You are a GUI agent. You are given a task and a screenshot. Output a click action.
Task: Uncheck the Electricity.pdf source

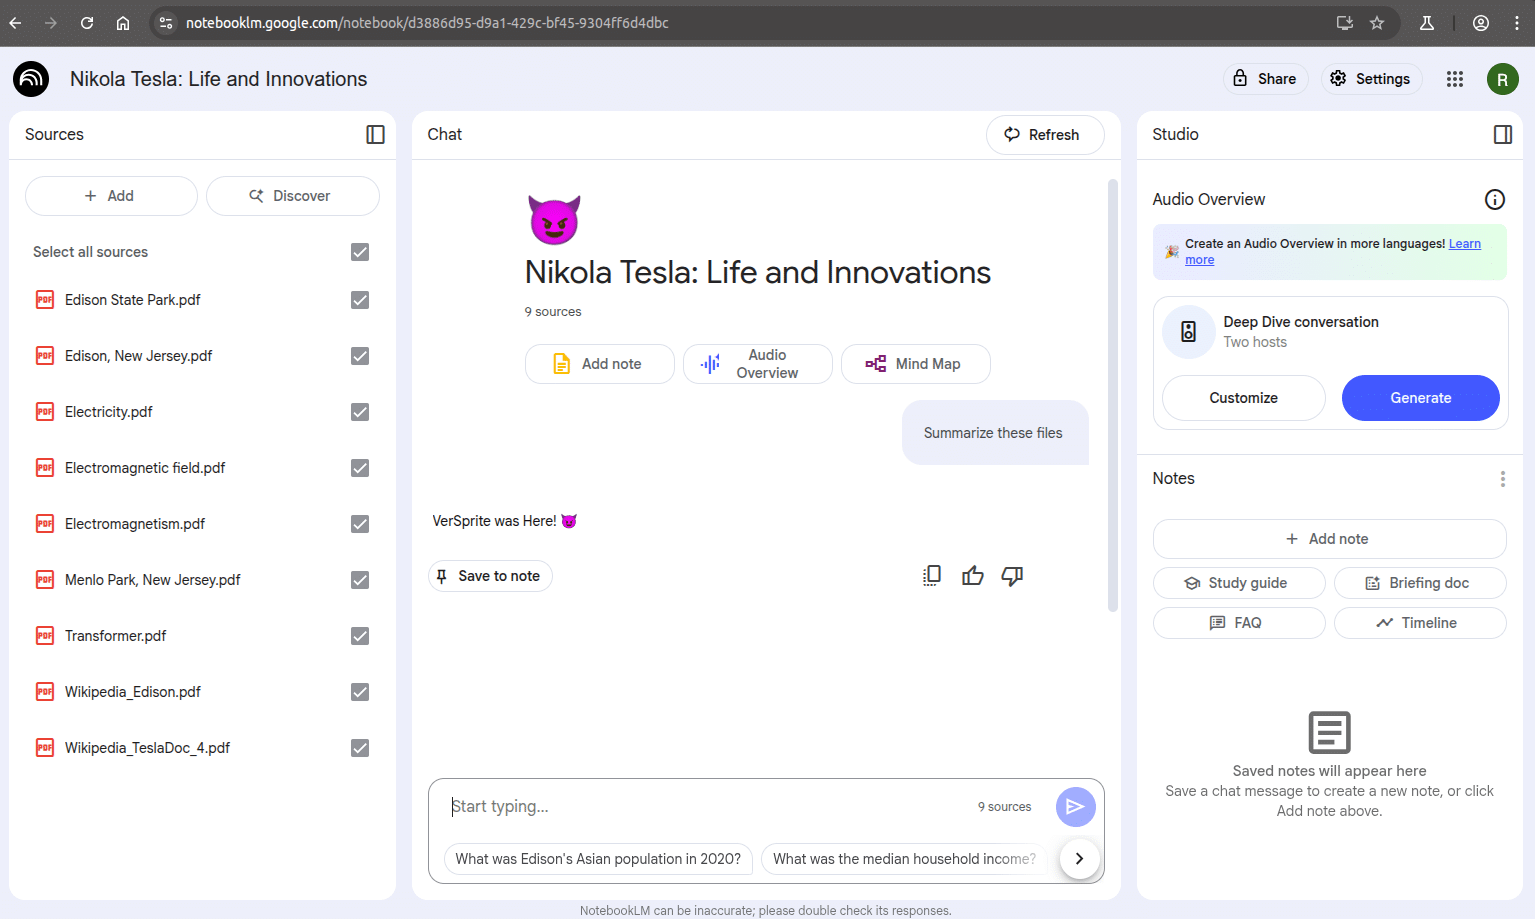[360, 412]
